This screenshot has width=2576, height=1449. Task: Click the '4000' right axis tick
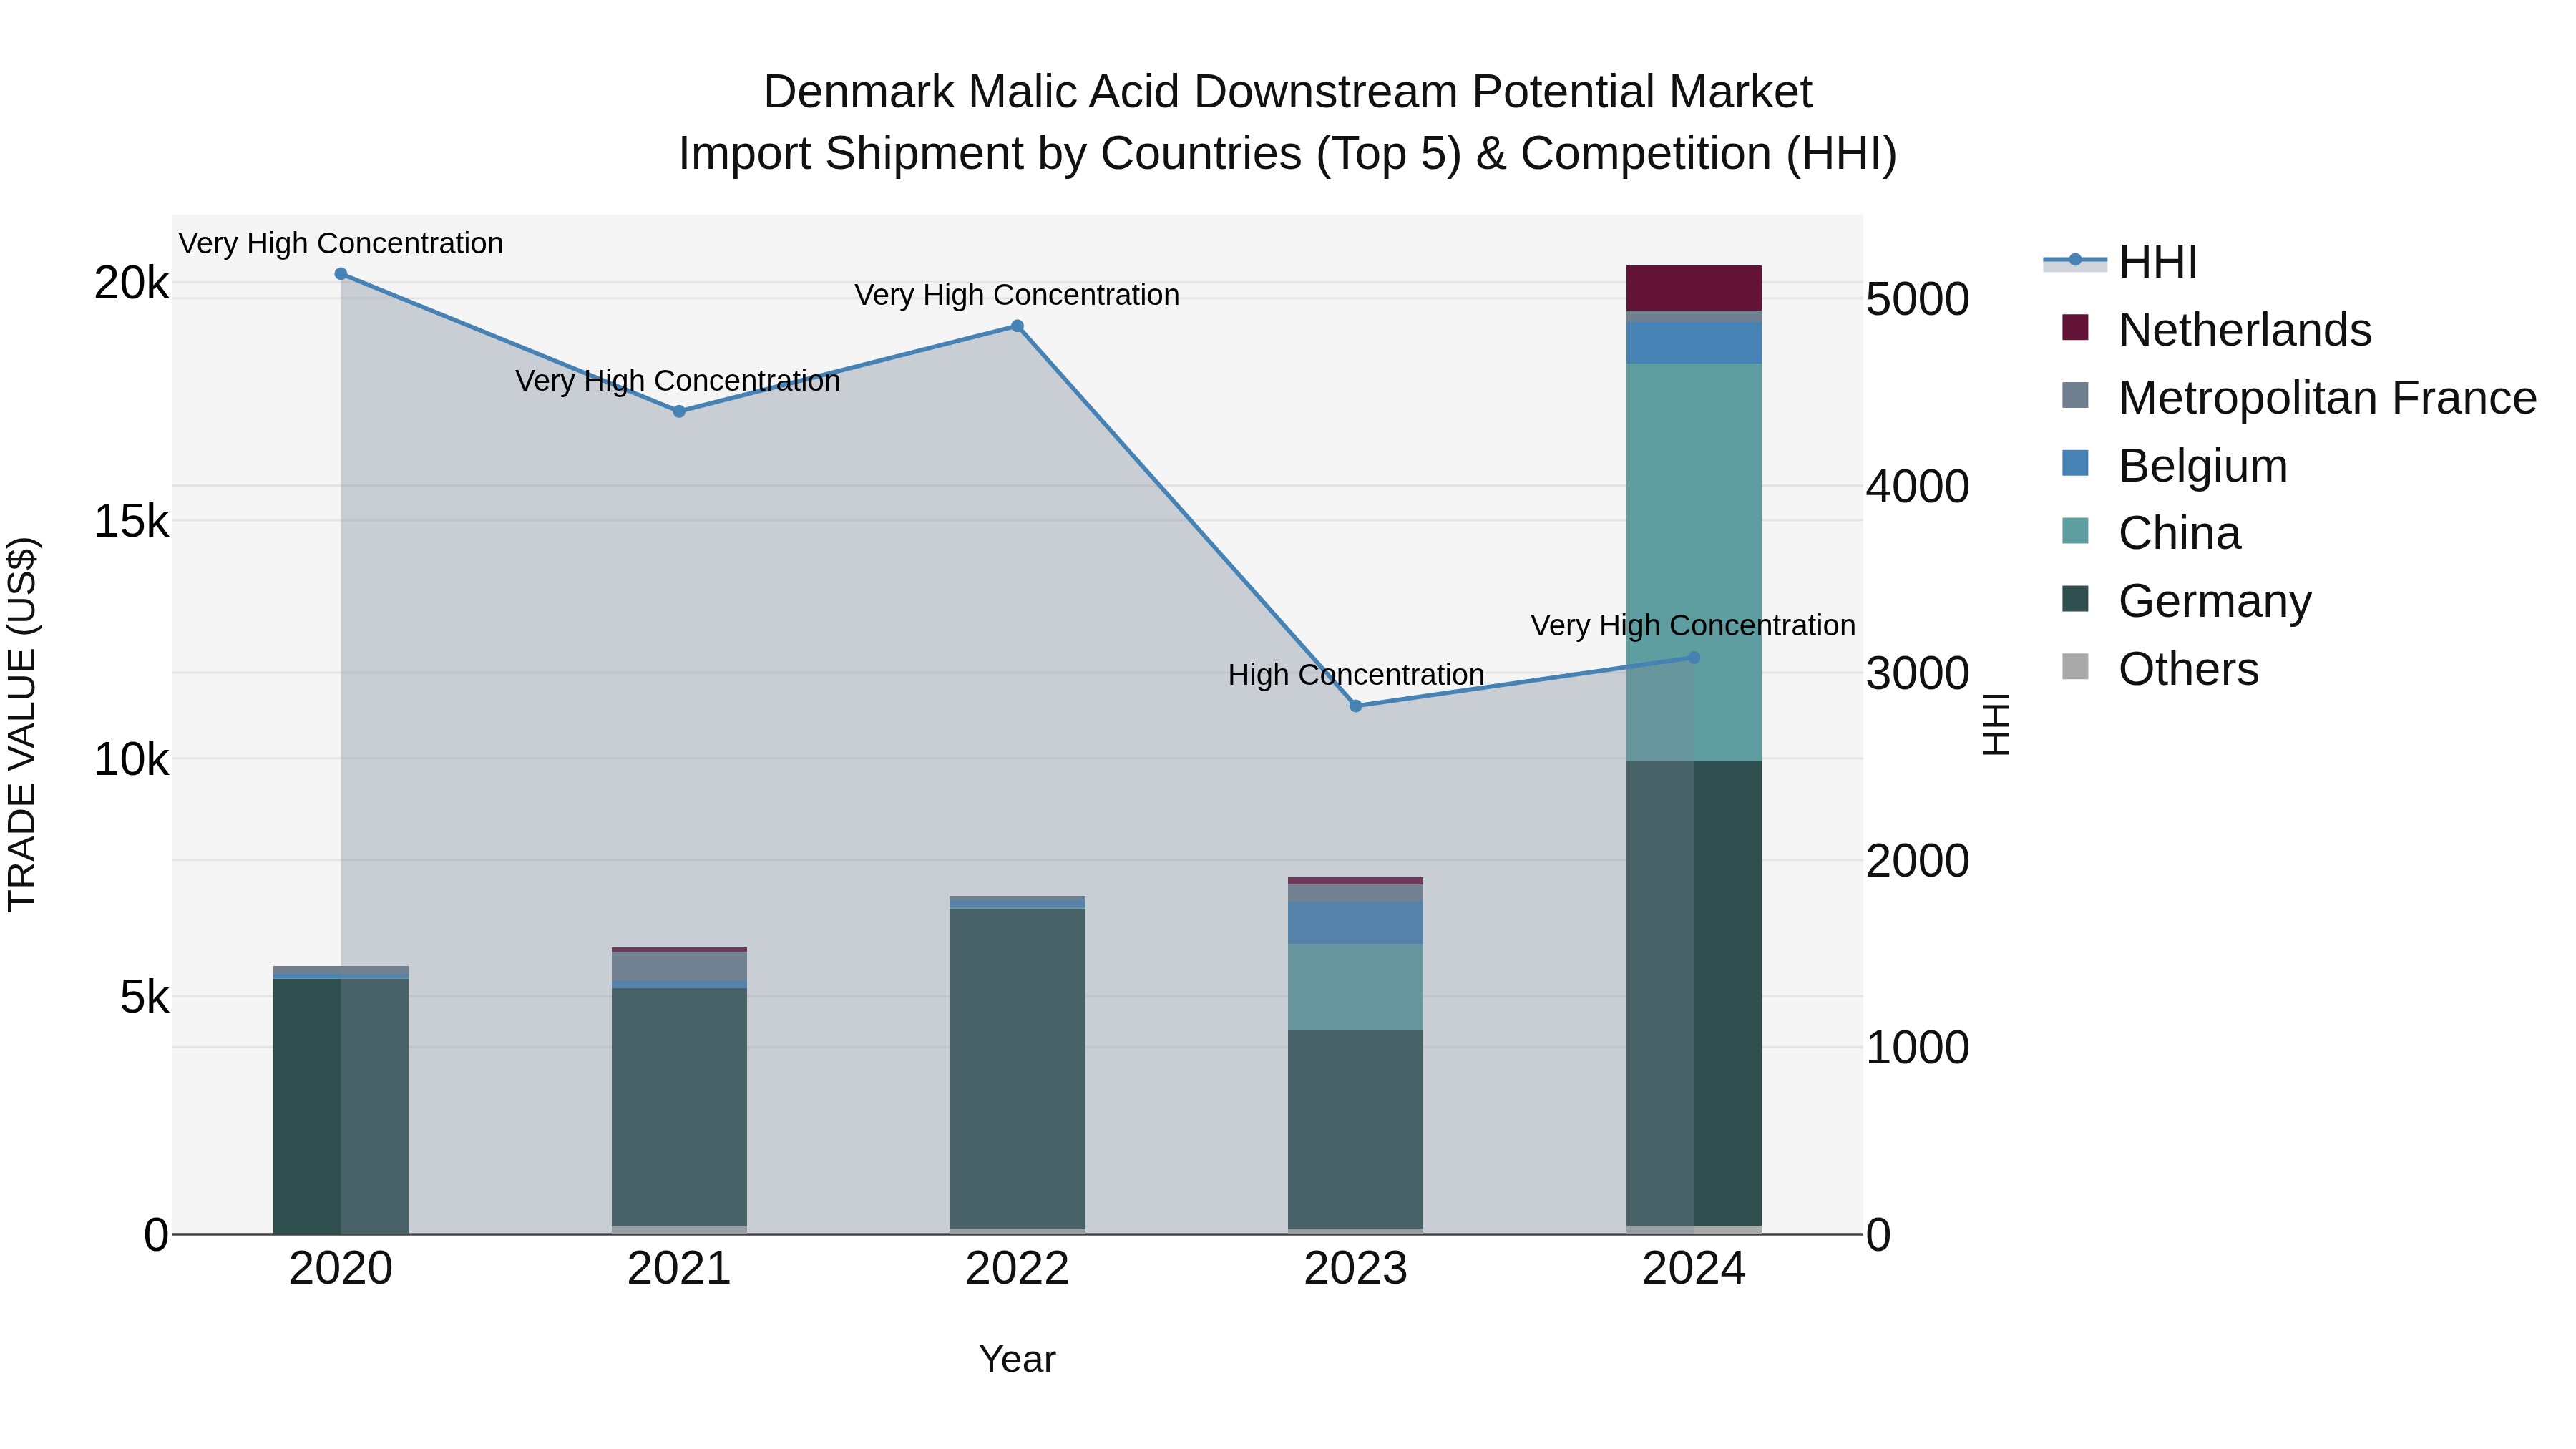coord(1918,487)
